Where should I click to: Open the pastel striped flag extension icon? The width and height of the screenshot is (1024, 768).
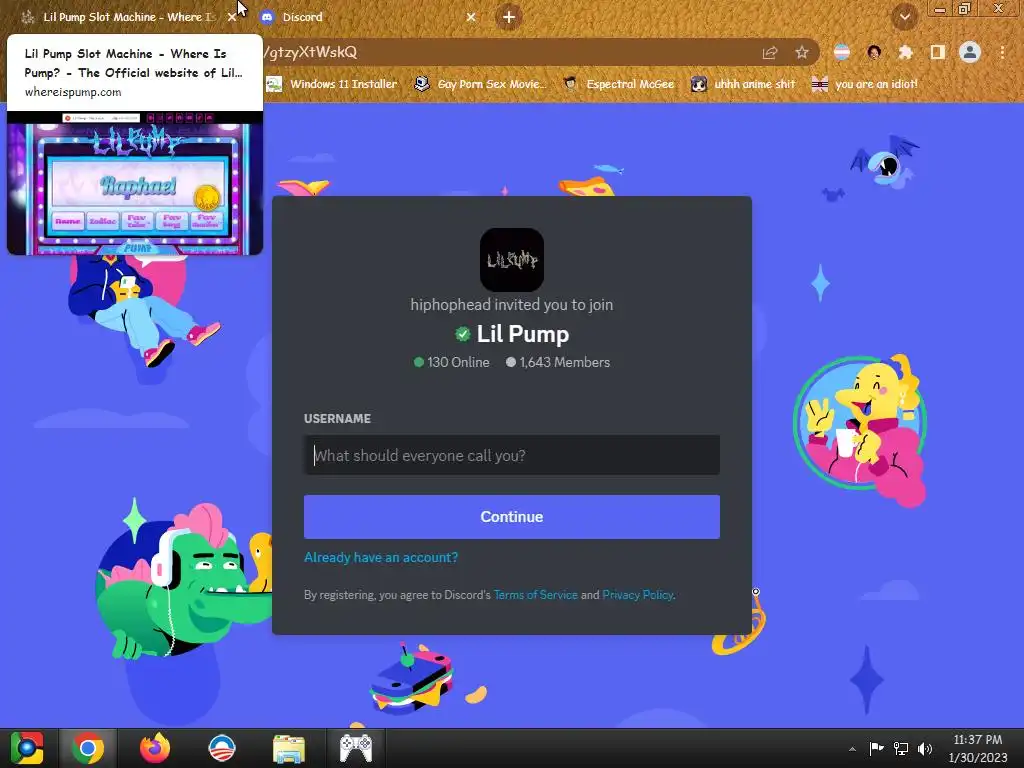coord(842,52)
